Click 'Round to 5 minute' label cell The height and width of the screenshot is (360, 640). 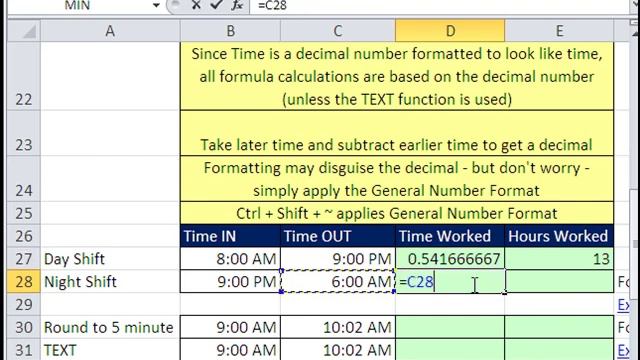pos(110,327)
